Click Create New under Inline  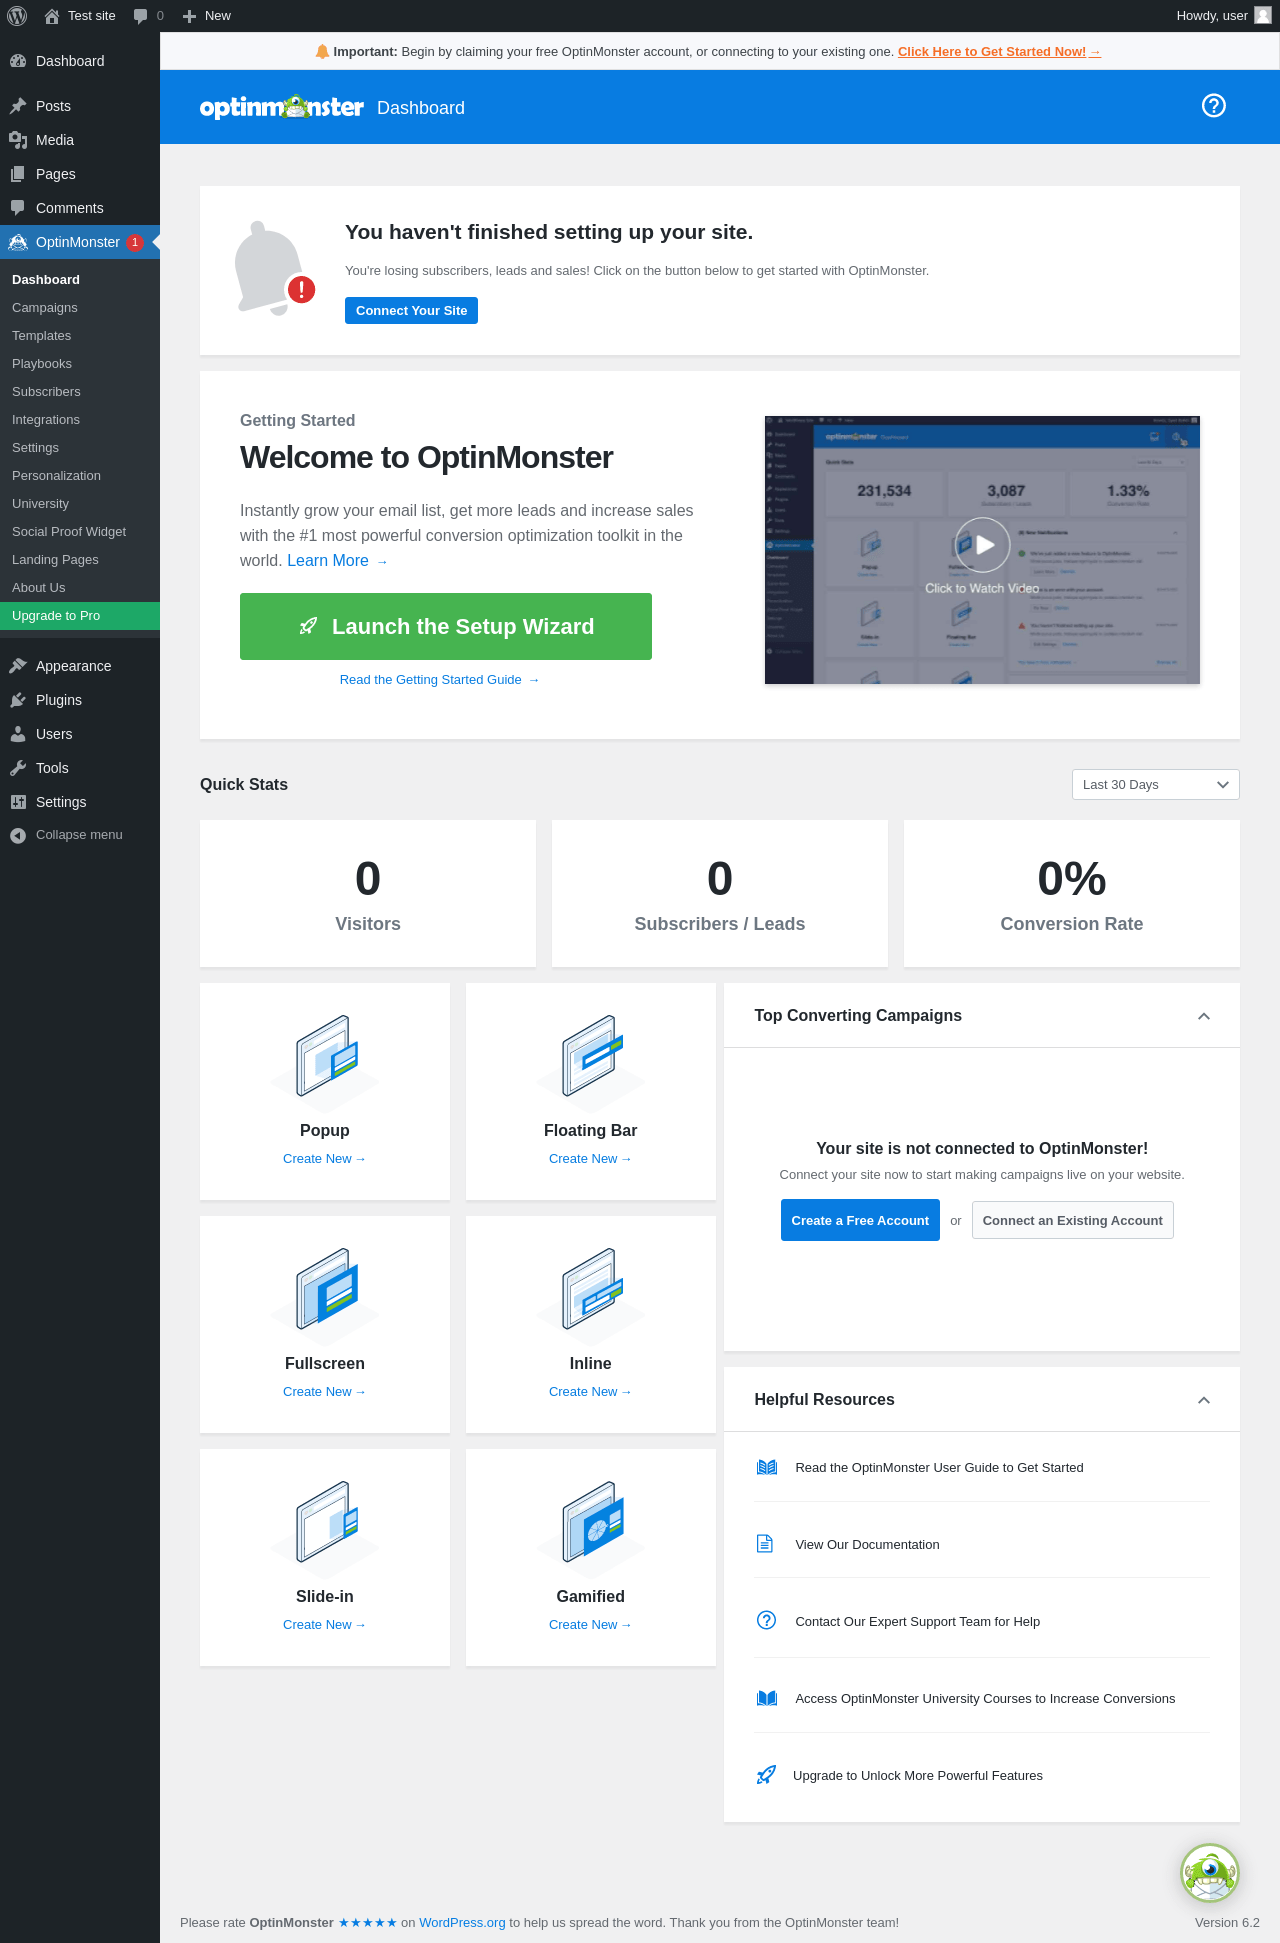pyautogui.click(x=591, y=1392)
